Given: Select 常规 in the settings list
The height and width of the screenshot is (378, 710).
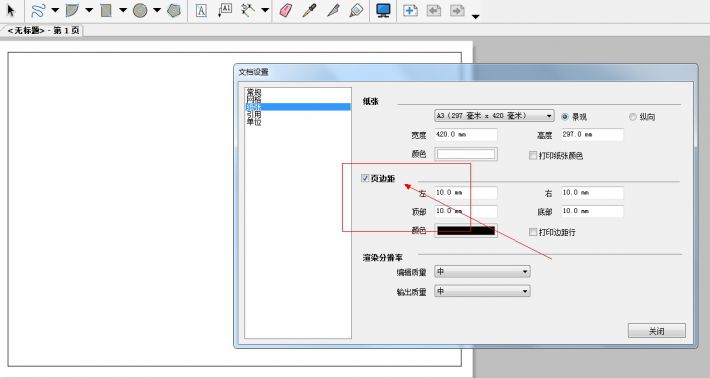Looking at the screenshot, I should [x=254, y=92].
